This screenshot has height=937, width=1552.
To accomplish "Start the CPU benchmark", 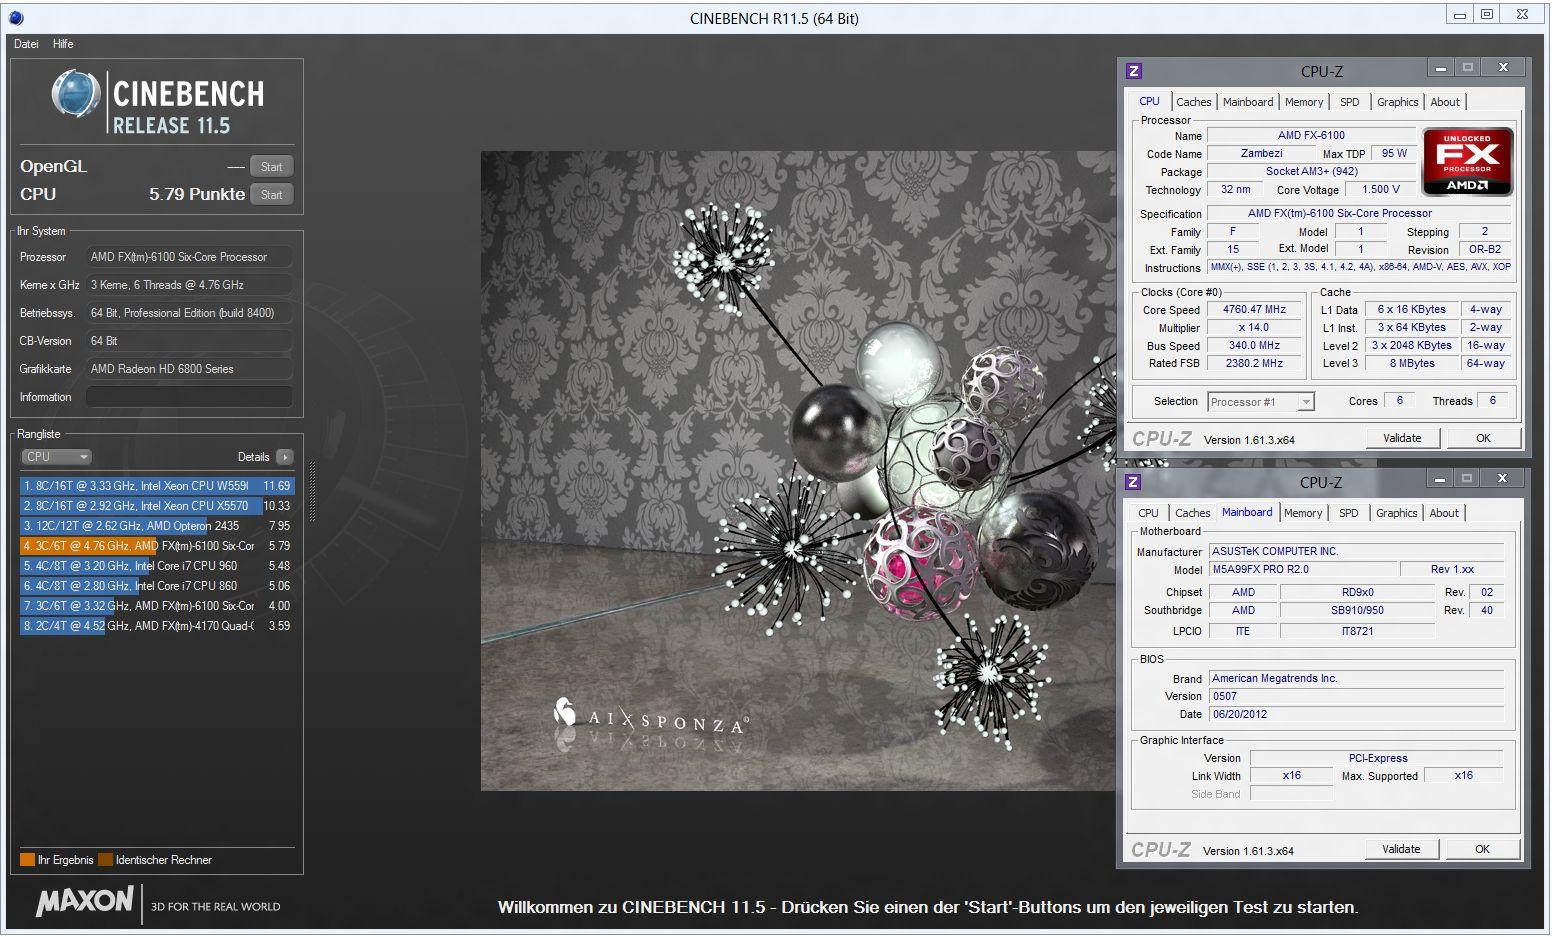I will point(271,195).
